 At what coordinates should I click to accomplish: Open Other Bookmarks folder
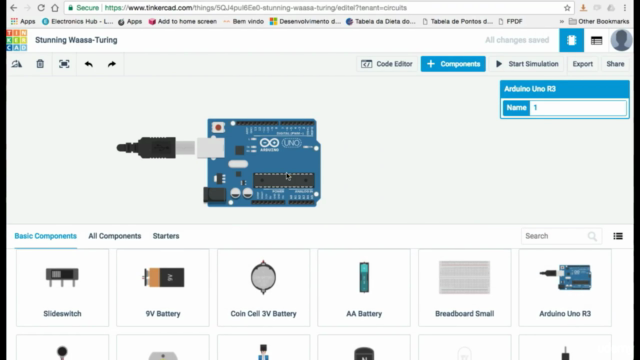599,21
